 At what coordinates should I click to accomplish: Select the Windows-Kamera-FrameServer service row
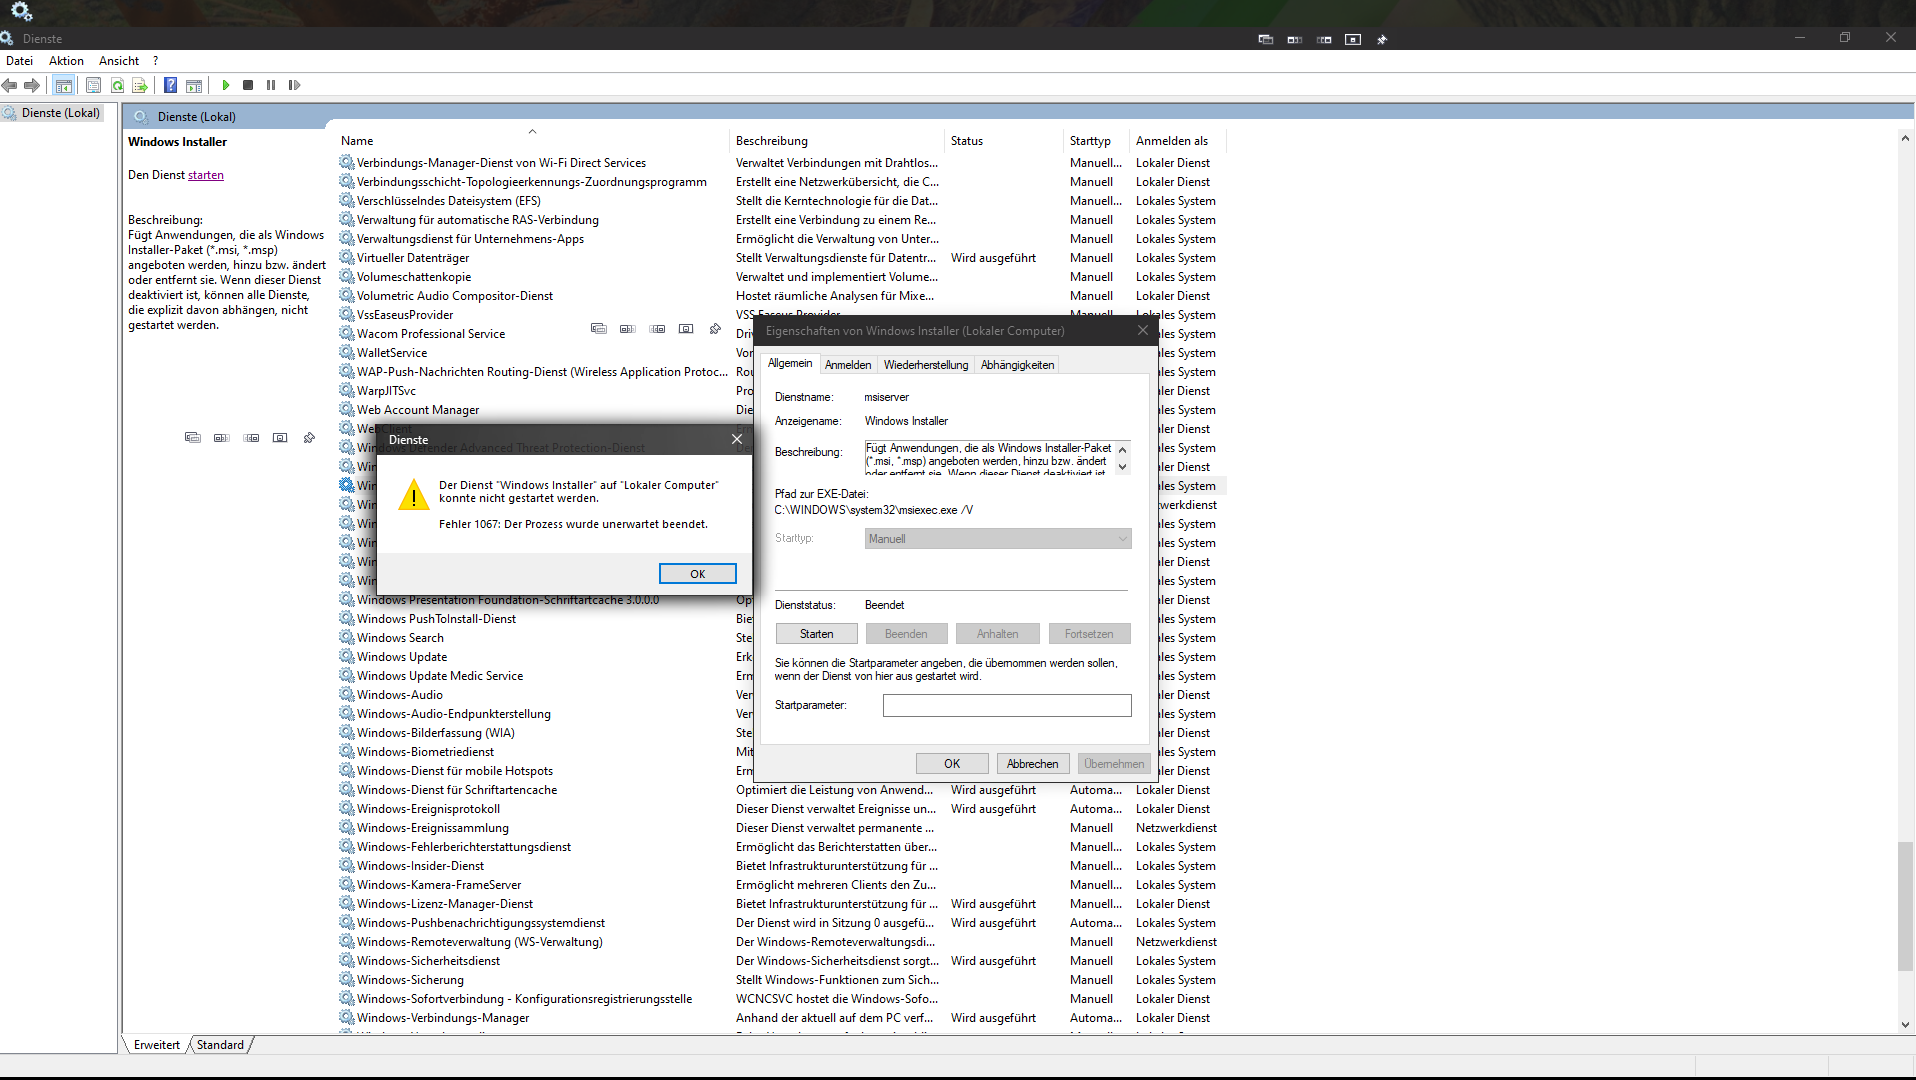tap(780, 884)
